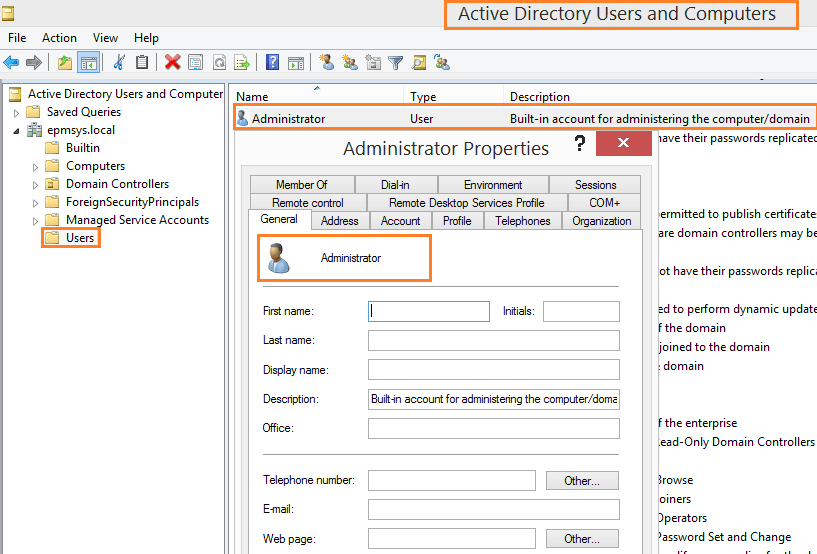Click the Back arrow in the toolbar
Viewport: 817px width, 554px height.
(x=11, y=63)
